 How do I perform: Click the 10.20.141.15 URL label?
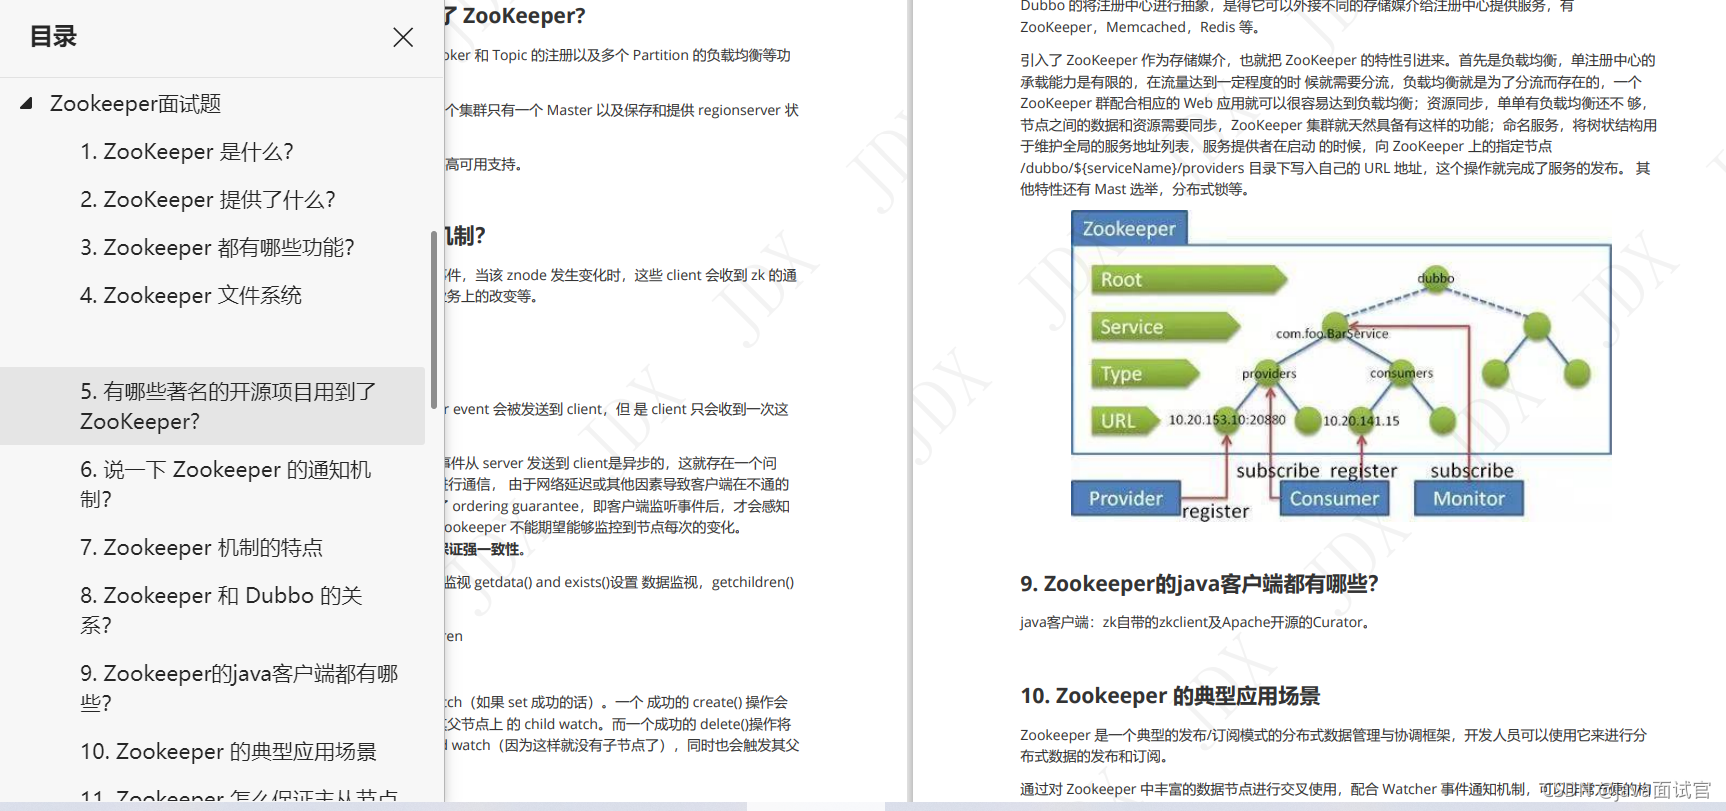(1361, 421)
